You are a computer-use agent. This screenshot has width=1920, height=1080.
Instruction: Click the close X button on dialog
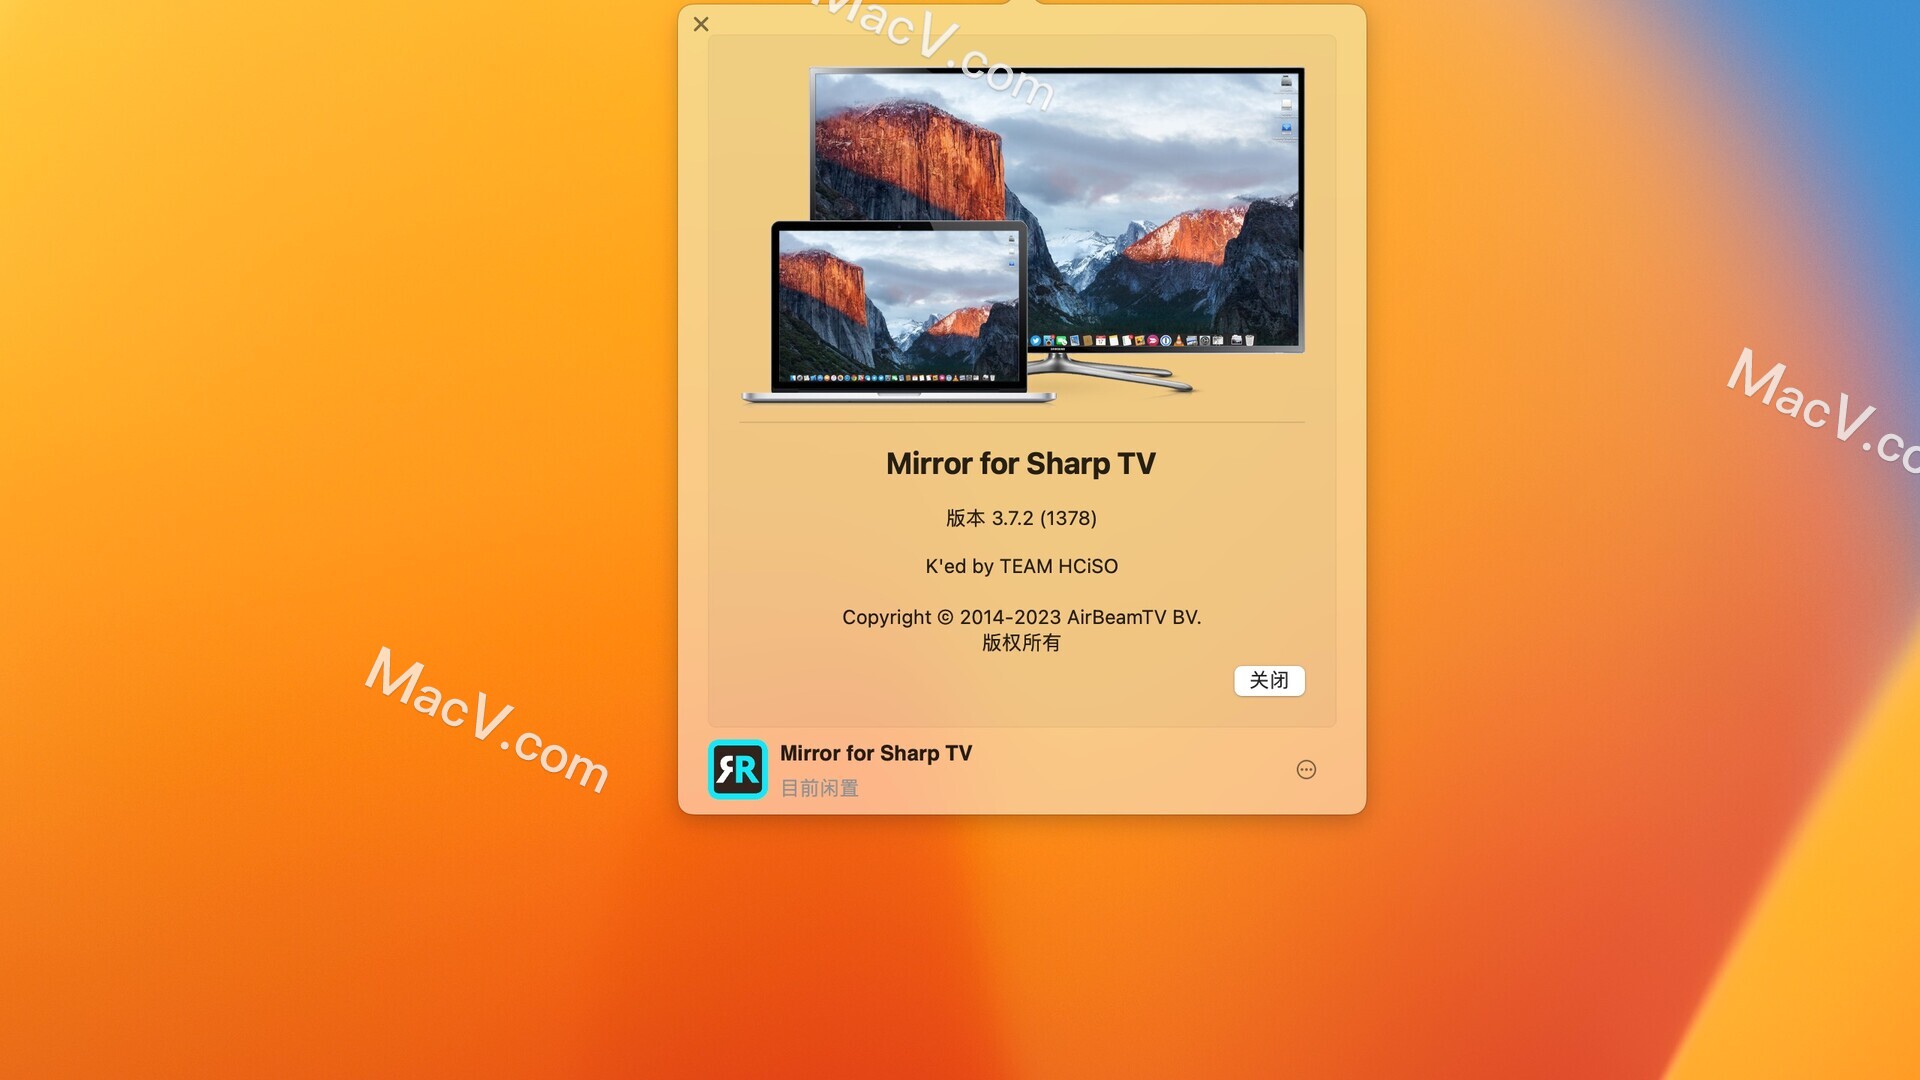[x=699, y=24]
